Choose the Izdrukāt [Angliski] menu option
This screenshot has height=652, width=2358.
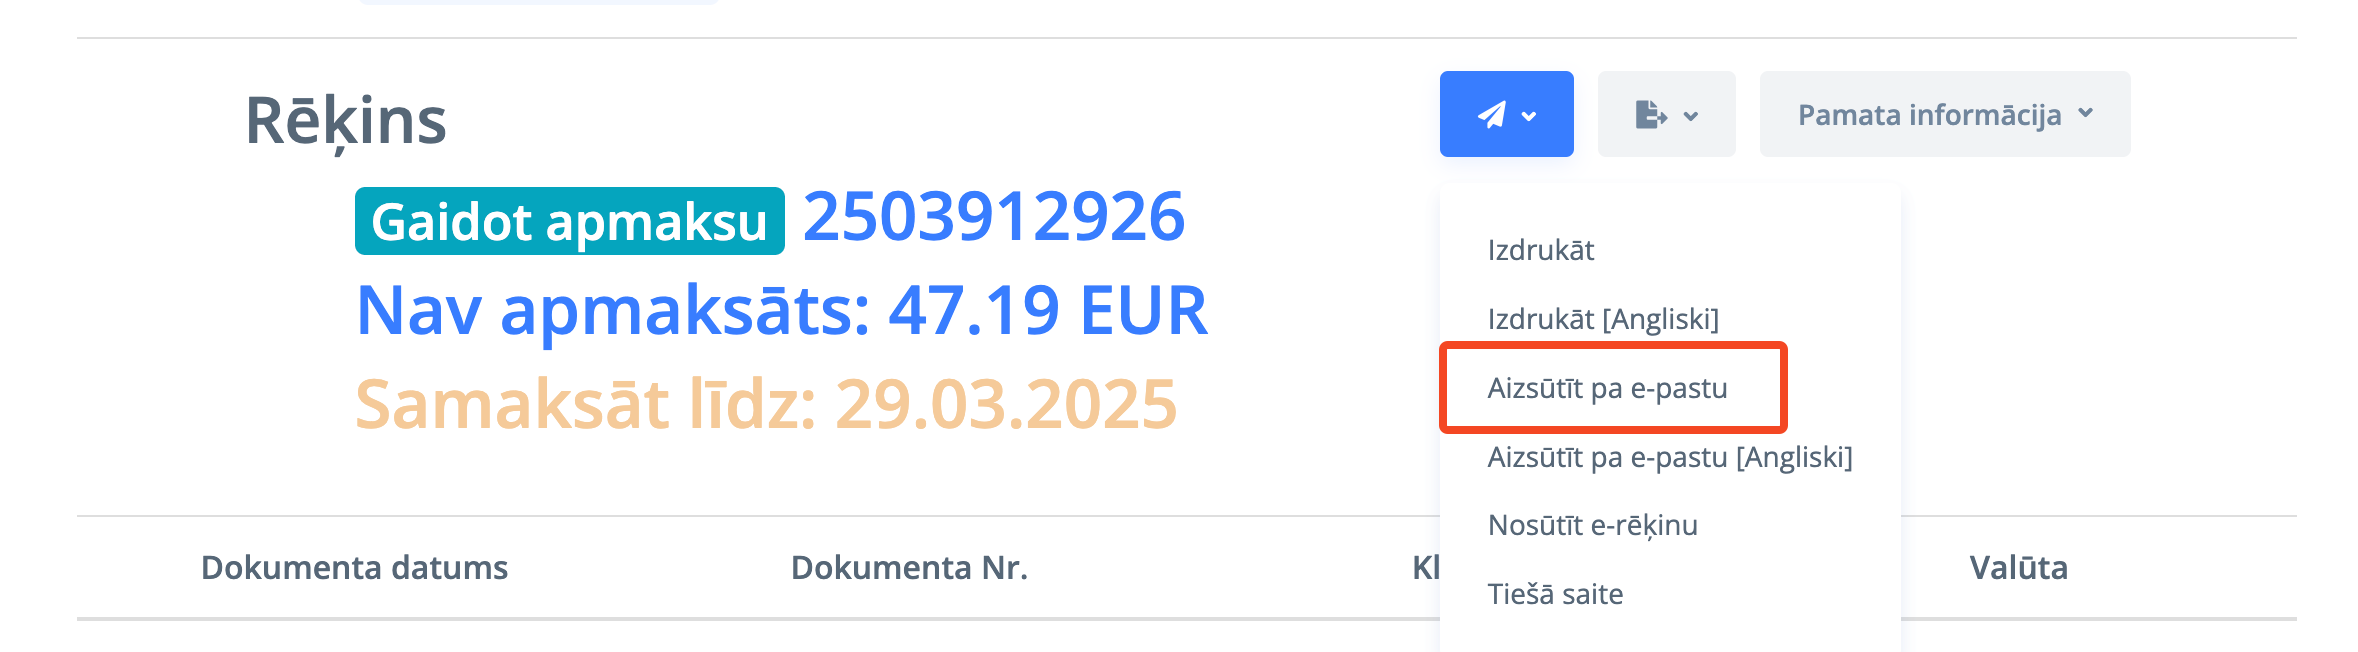coord(1603,319)
